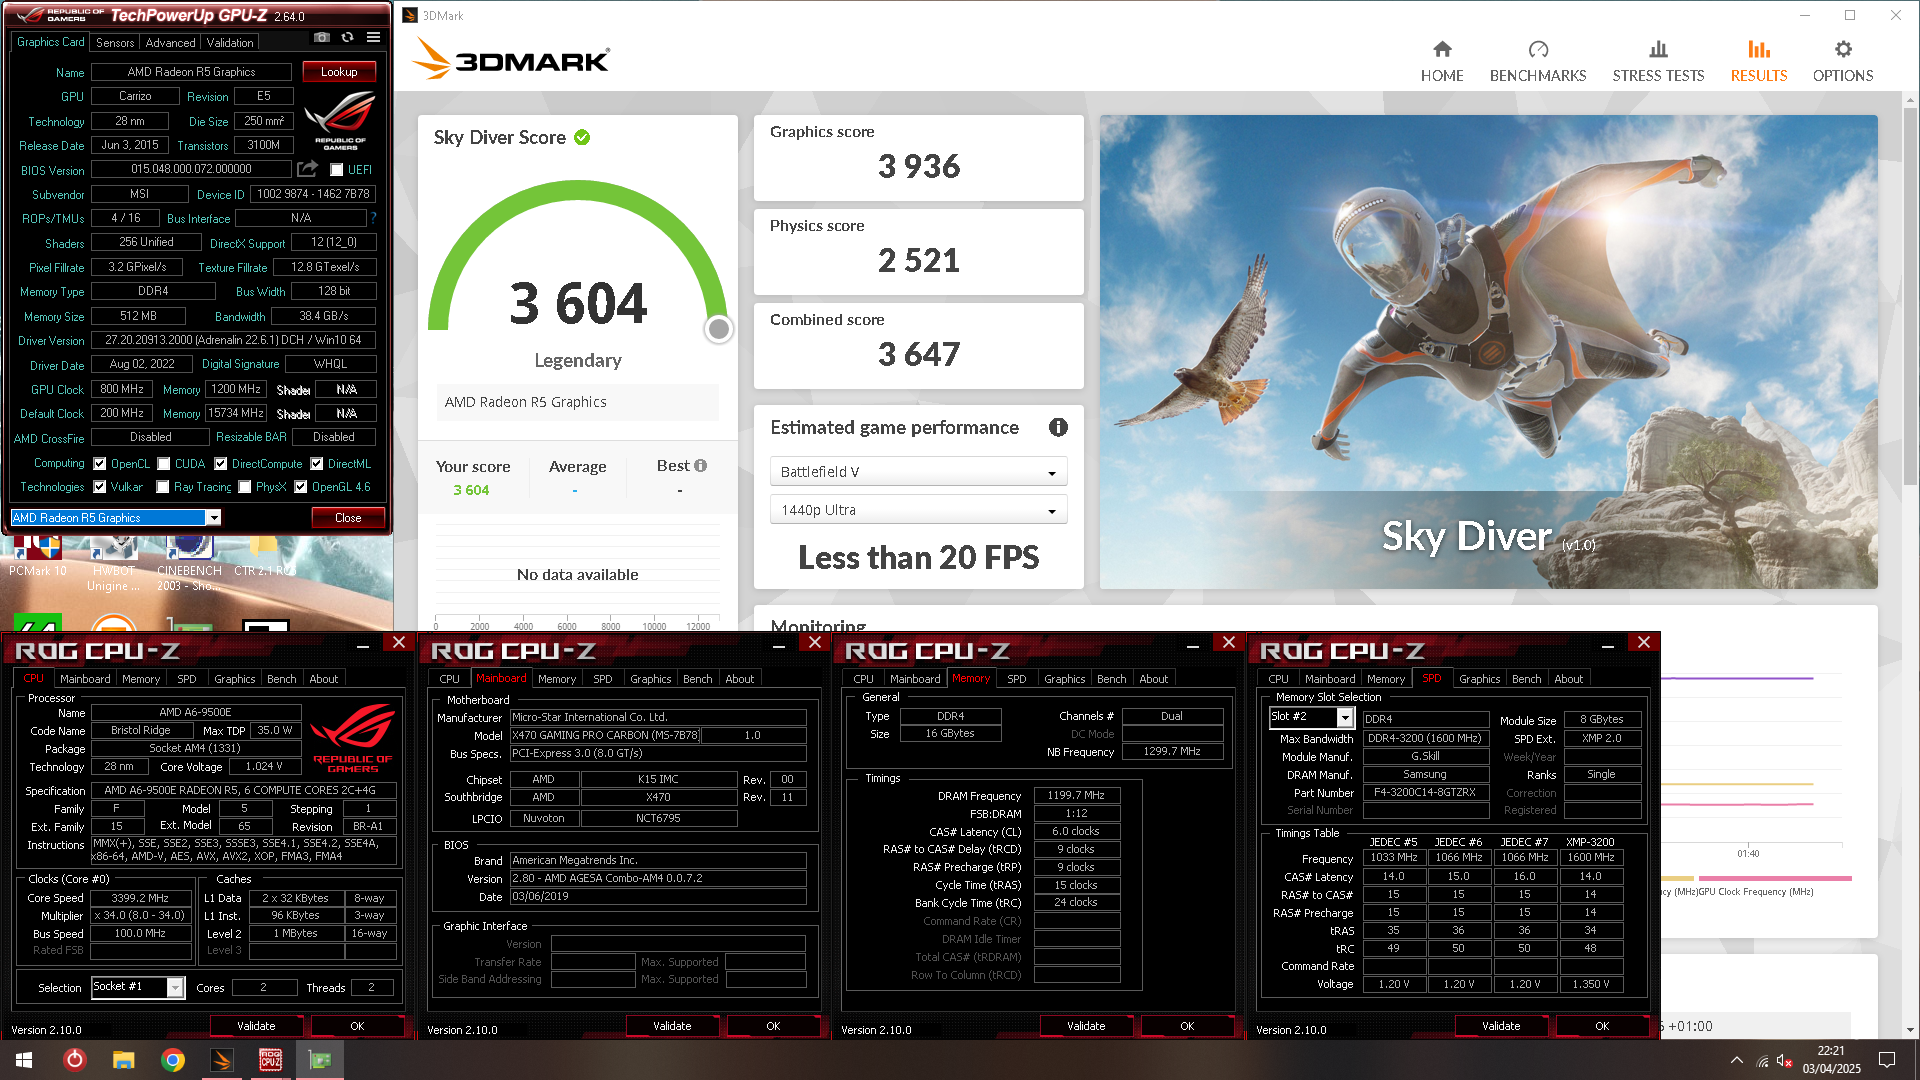1920x1080 pixels.
Task: Open Windows Start menu
Action: [24, 1060]
